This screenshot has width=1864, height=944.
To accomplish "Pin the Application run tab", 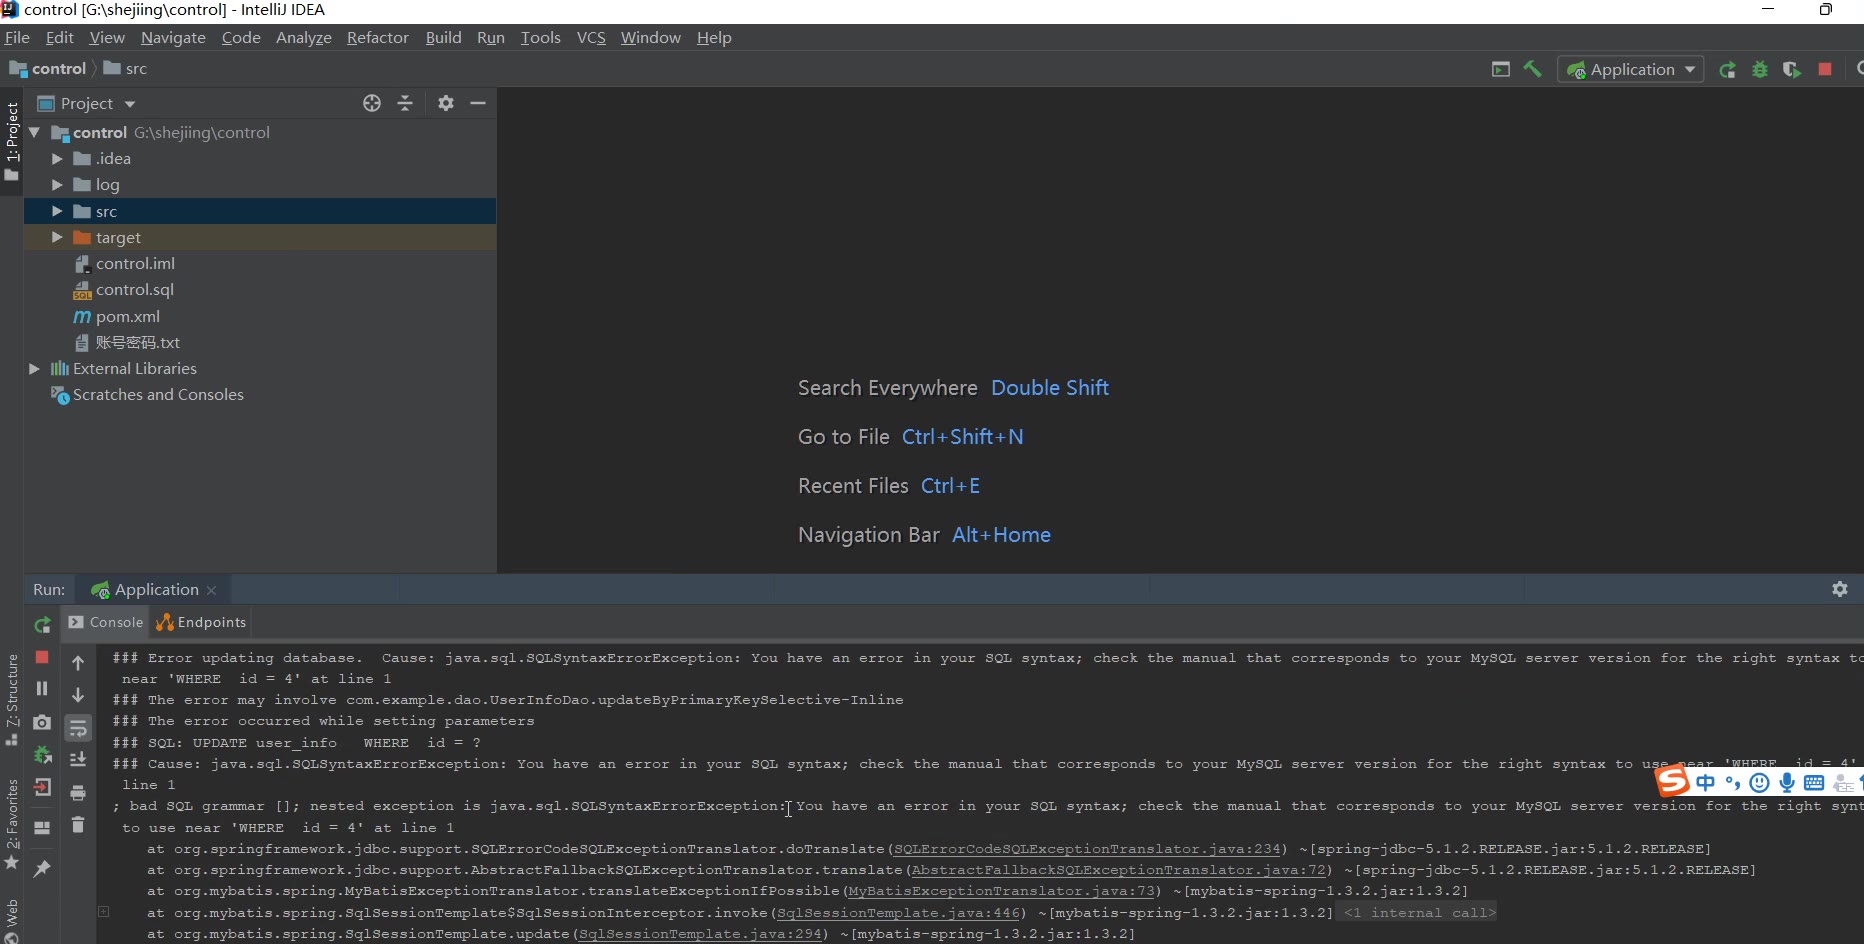I will [x=42, y=869].
